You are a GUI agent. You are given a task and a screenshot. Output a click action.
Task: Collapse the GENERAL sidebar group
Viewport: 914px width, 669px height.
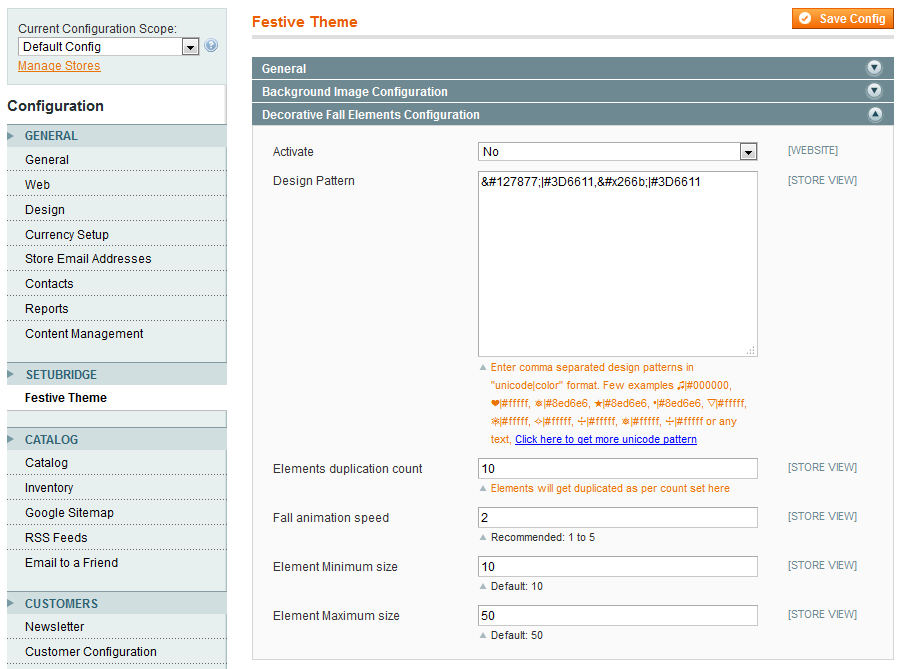51,136
